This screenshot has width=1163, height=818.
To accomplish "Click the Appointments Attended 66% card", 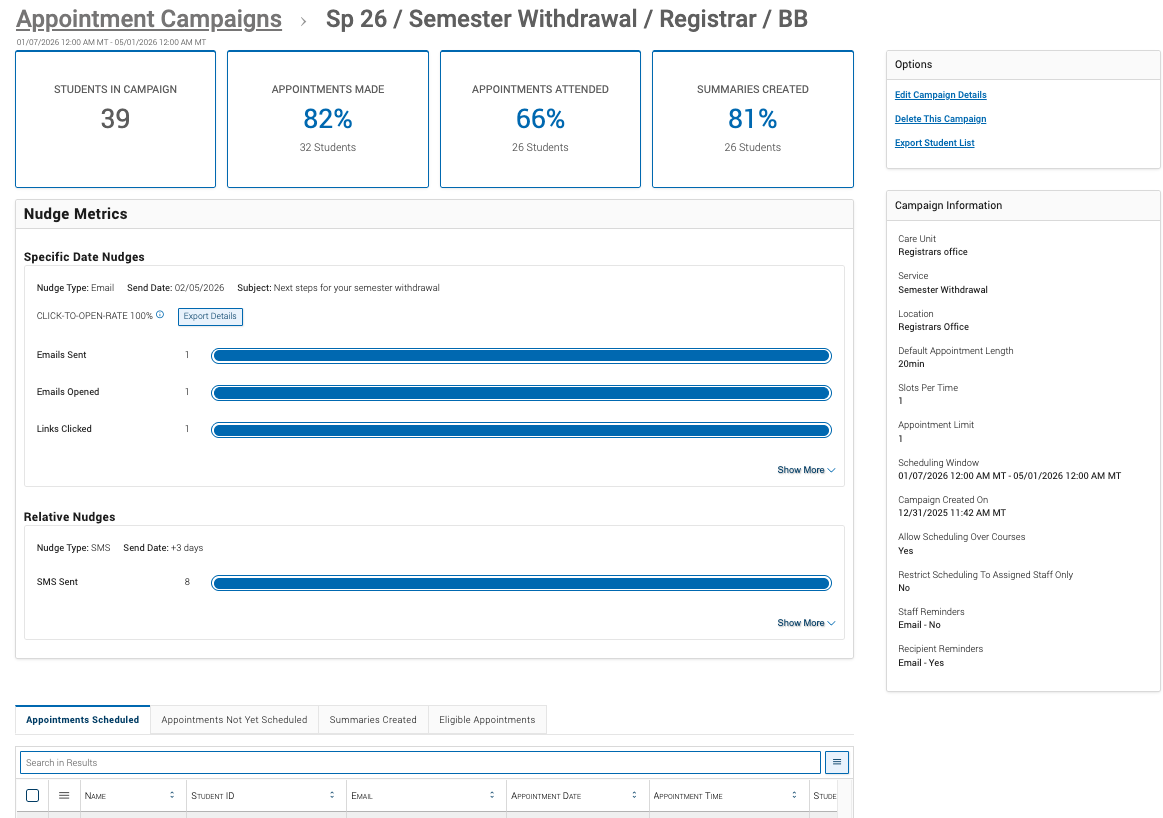I will coord(540,119).
